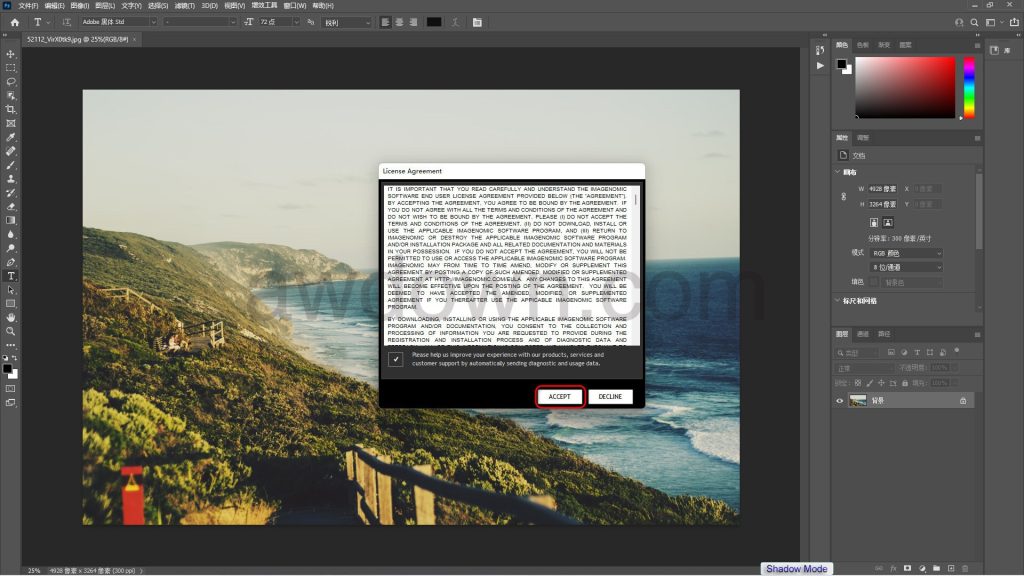This screenshot has height=576, width=1024.
Task: Click the create new layer icon
Action: point(948,568)
